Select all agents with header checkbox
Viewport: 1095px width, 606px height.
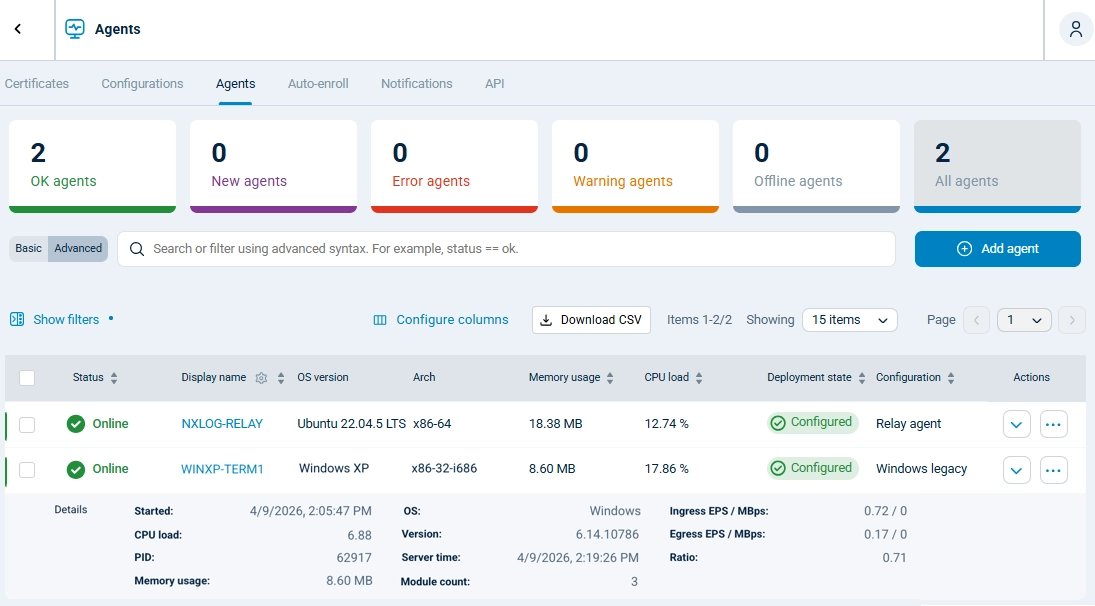pyautogui.click(x=27, y=378)
